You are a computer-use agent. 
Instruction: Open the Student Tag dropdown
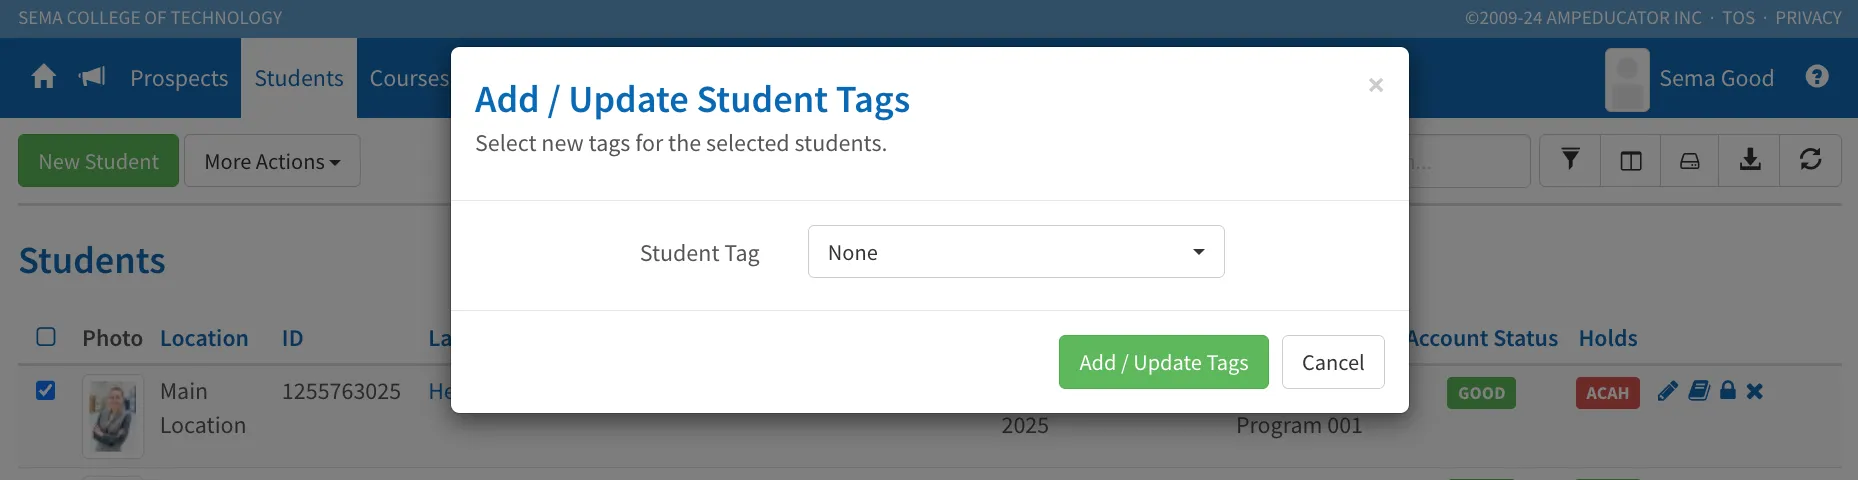pos(1016,252)
